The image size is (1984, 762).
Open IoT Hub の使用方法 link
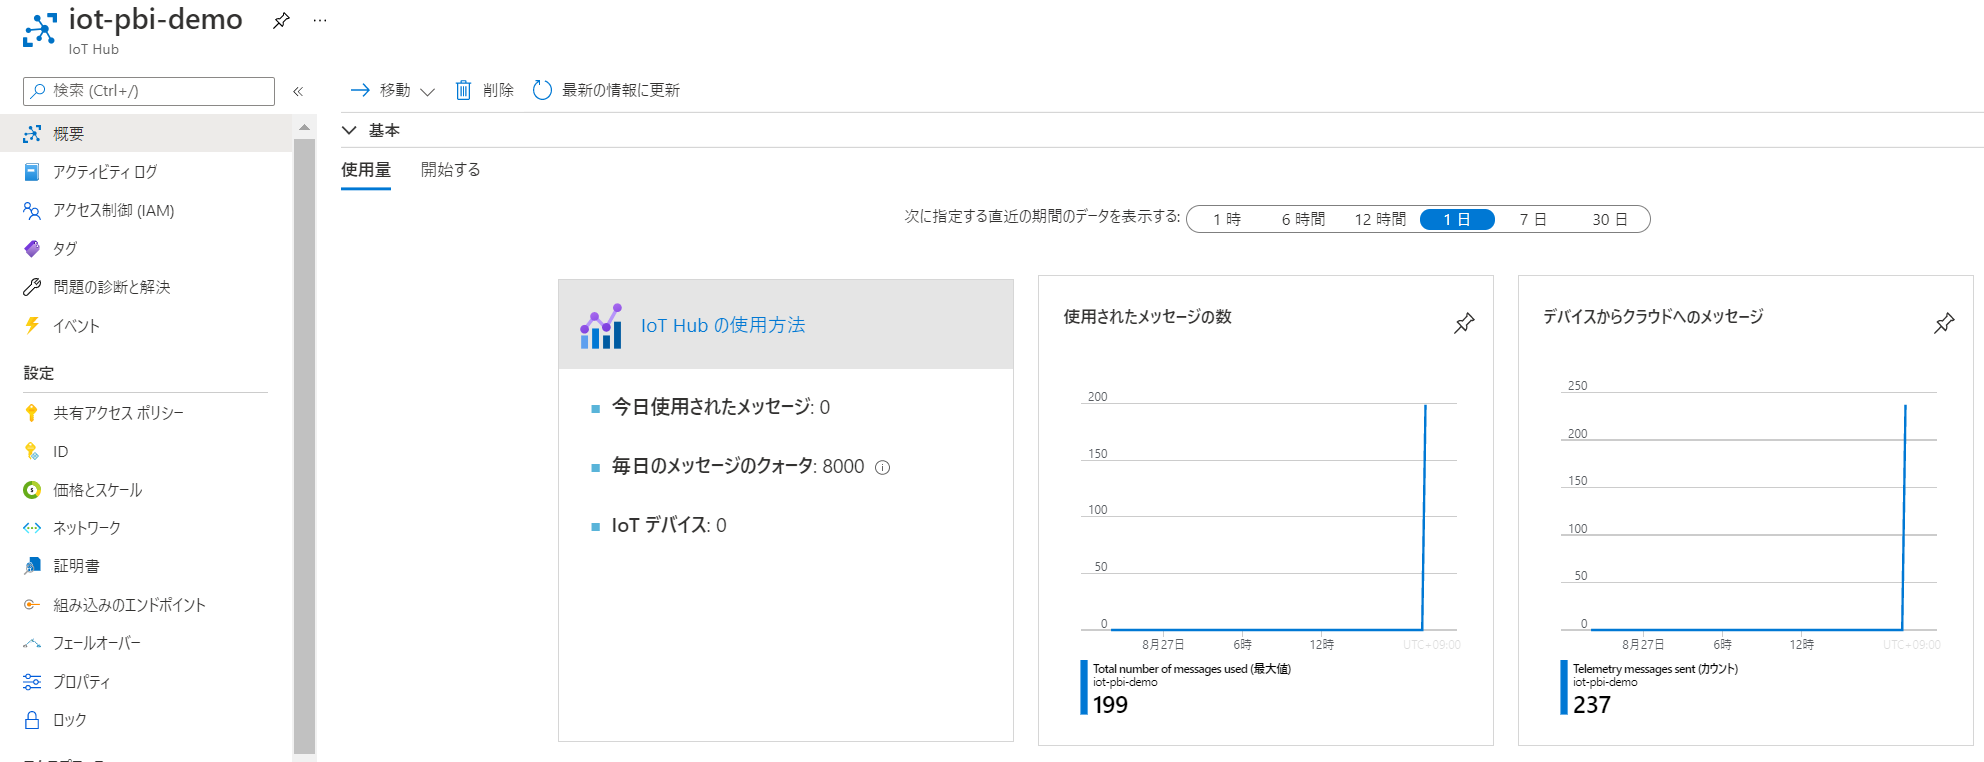click(723, 325)
